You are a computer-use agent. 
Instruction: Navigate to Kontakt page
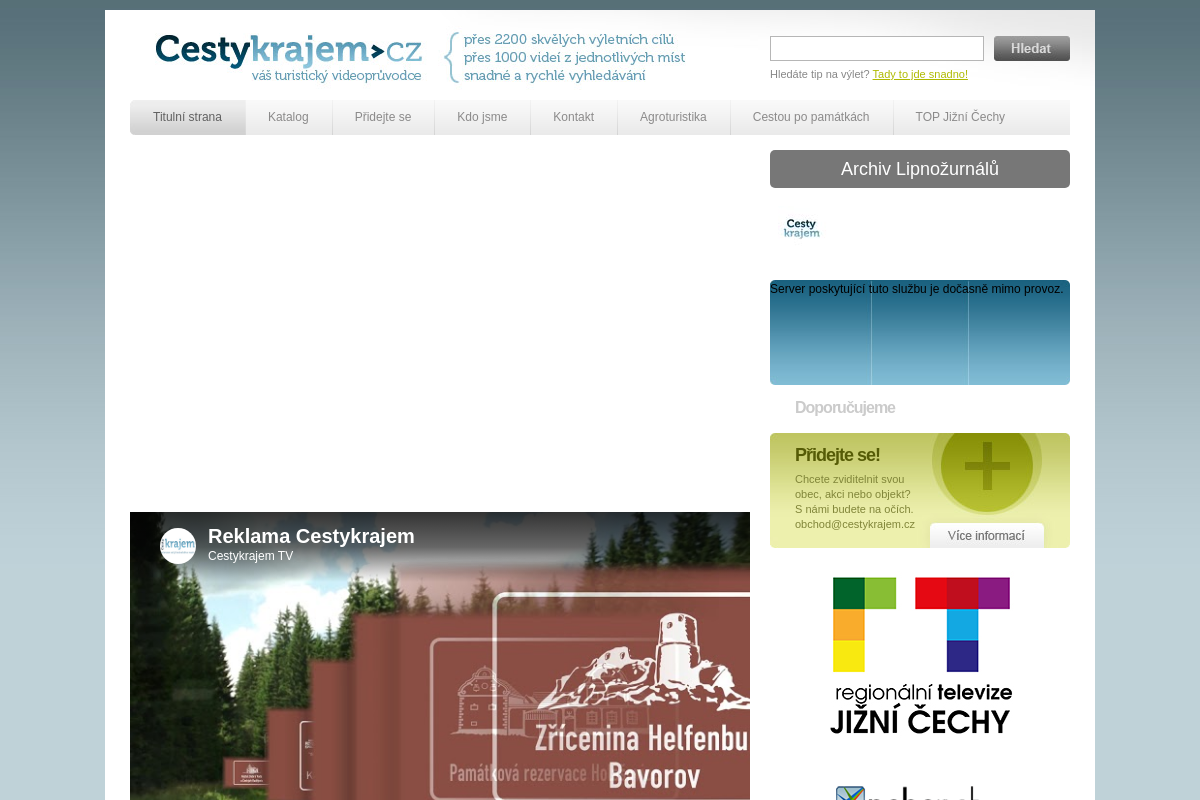click(x=574, y=117)
